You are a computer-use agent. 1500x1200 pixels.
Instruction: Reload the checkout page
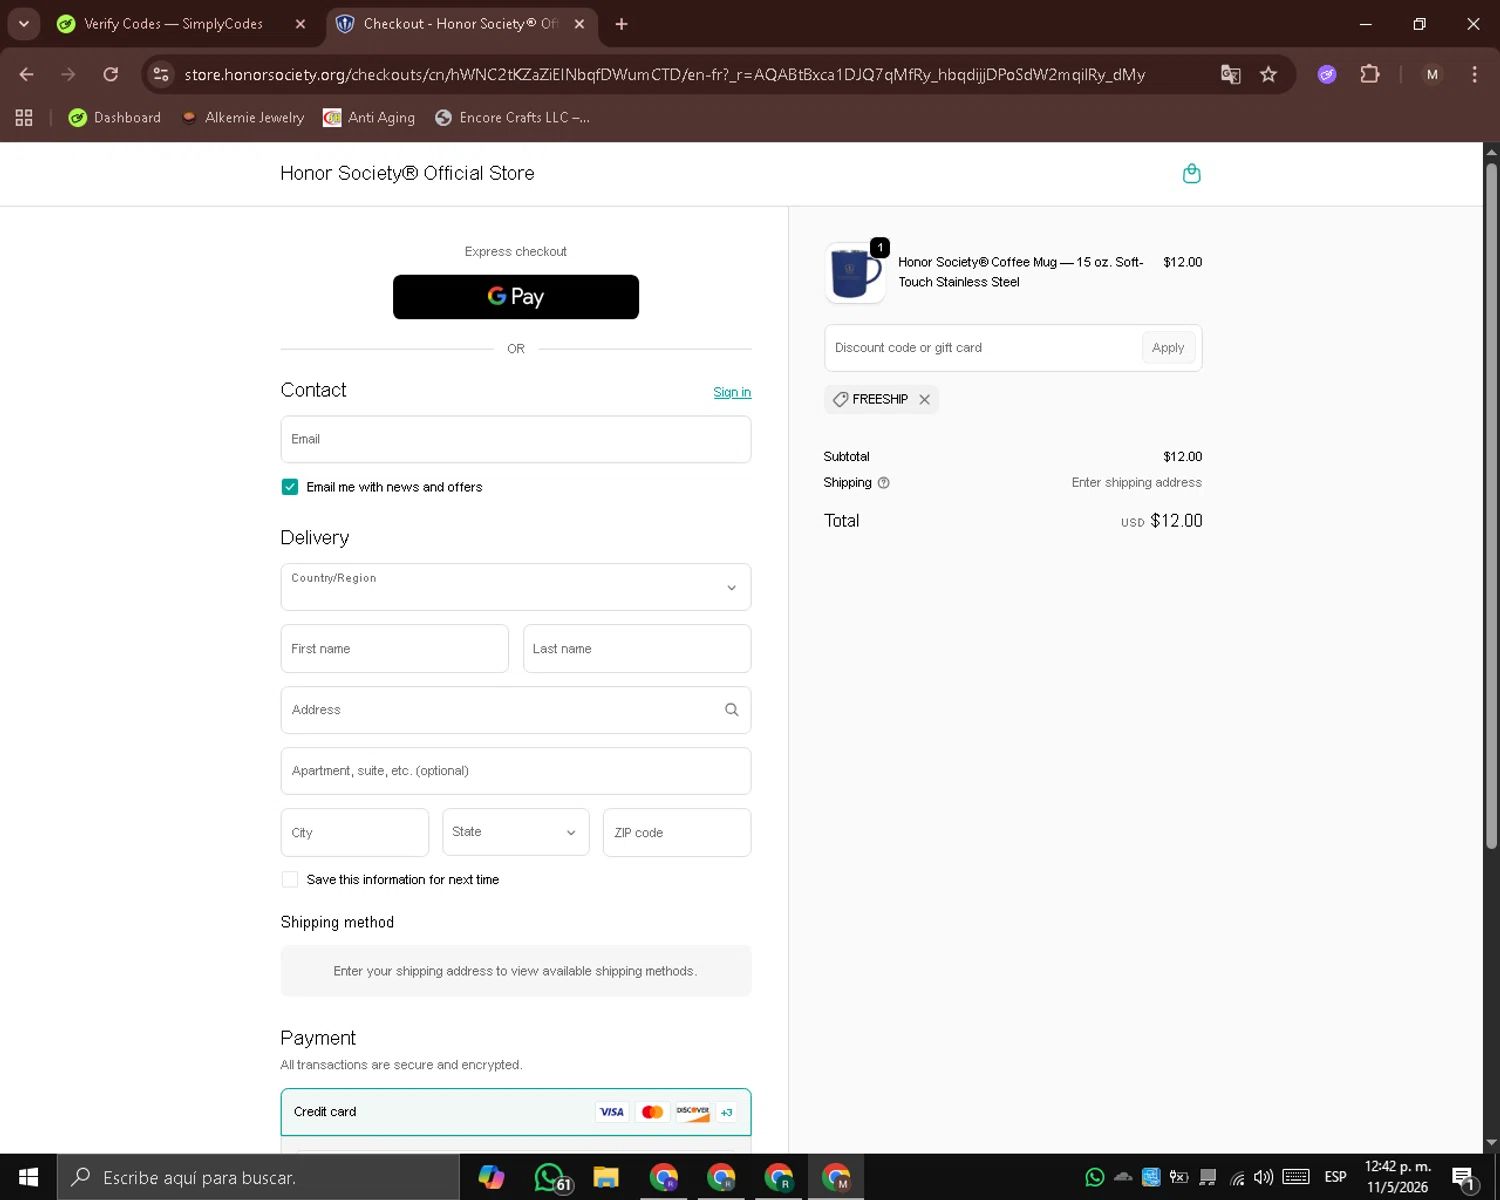(111, 74)
